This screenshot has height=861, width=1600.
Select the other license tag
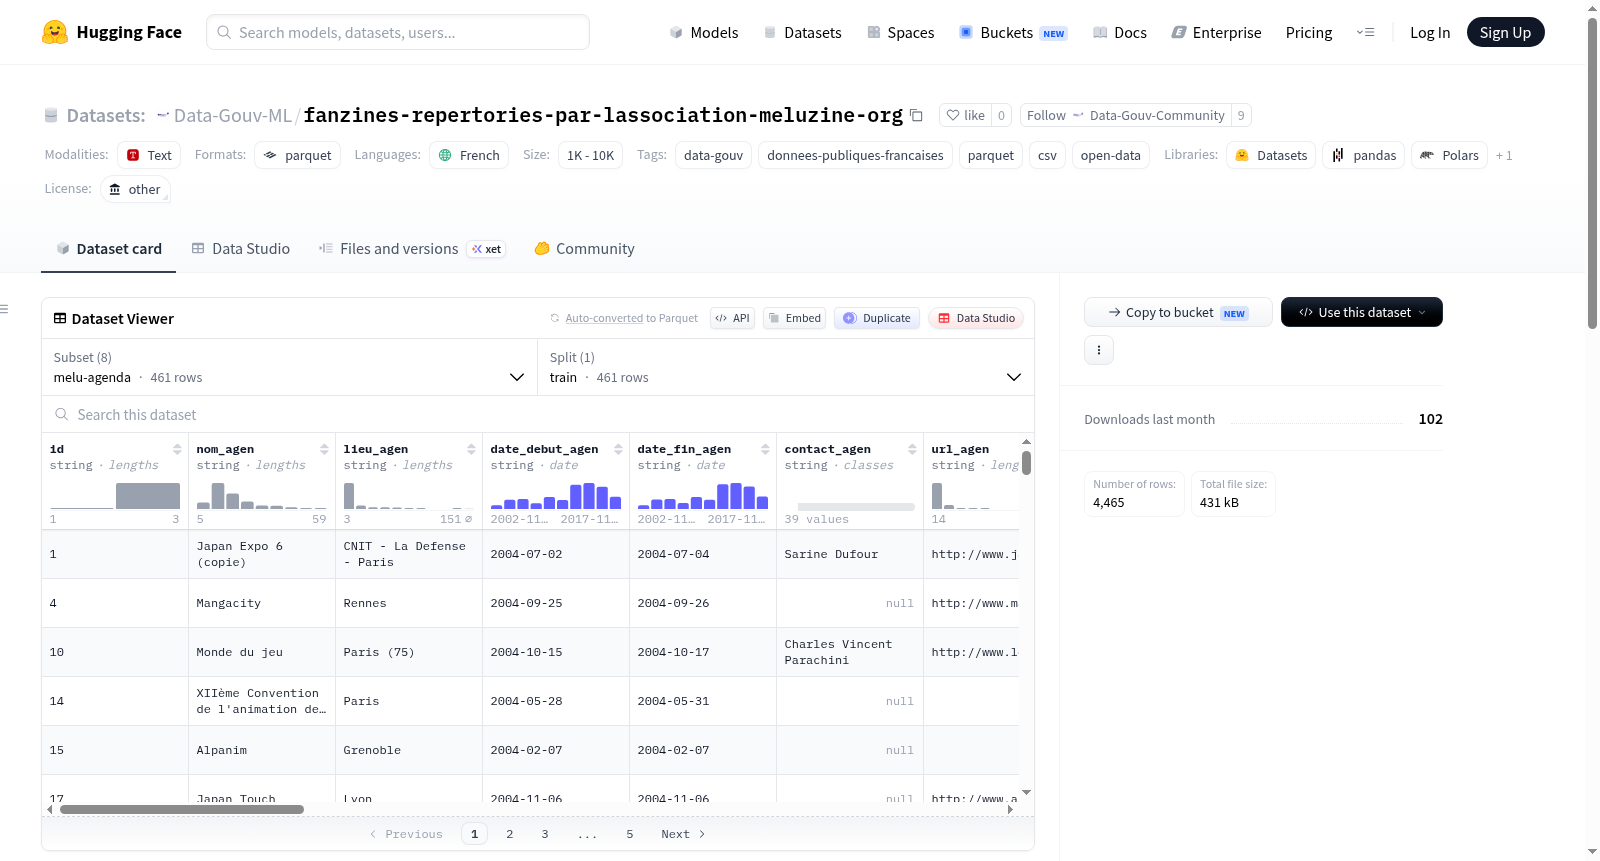point(135,189)
